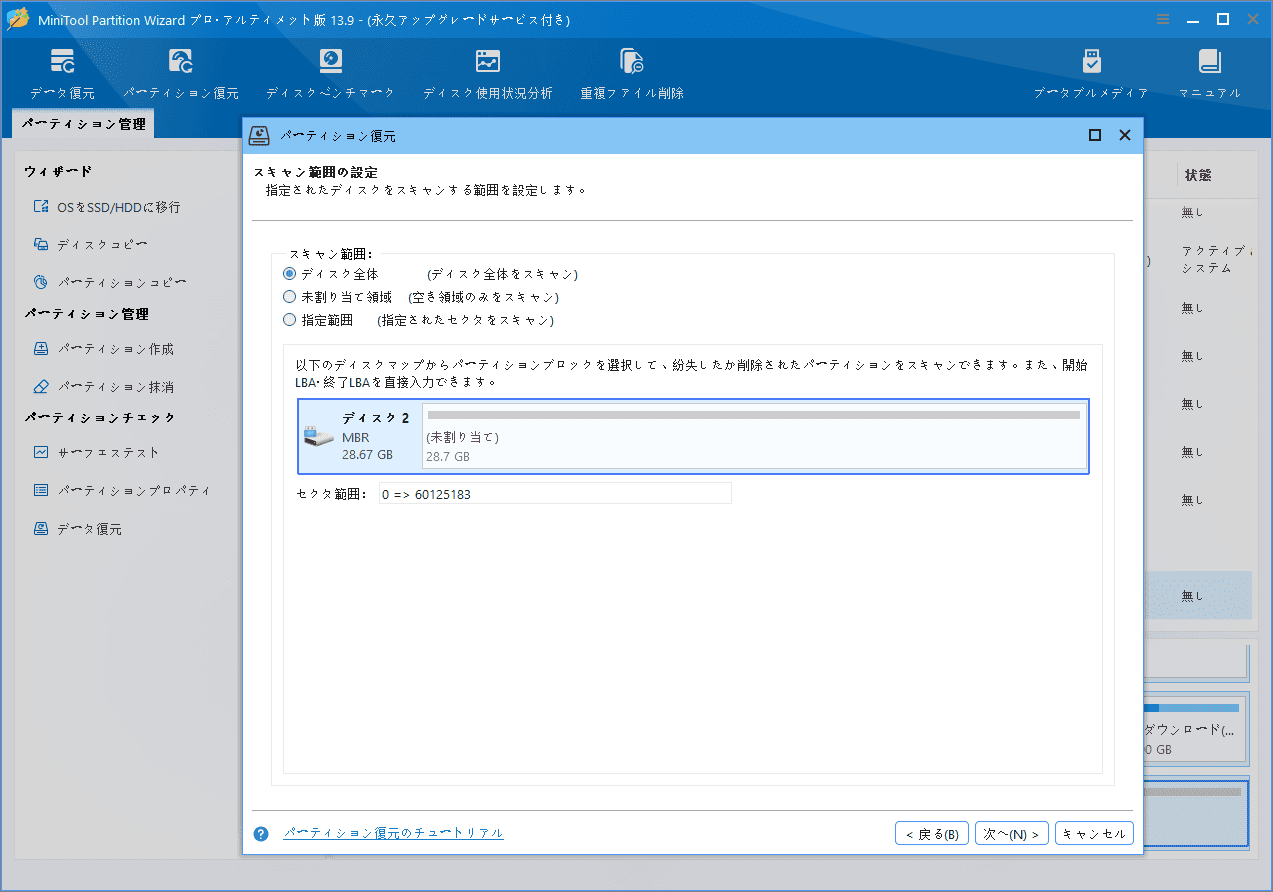Open 重複ファイル削除 tool
Screen dimensions: 1273x892
632,74
